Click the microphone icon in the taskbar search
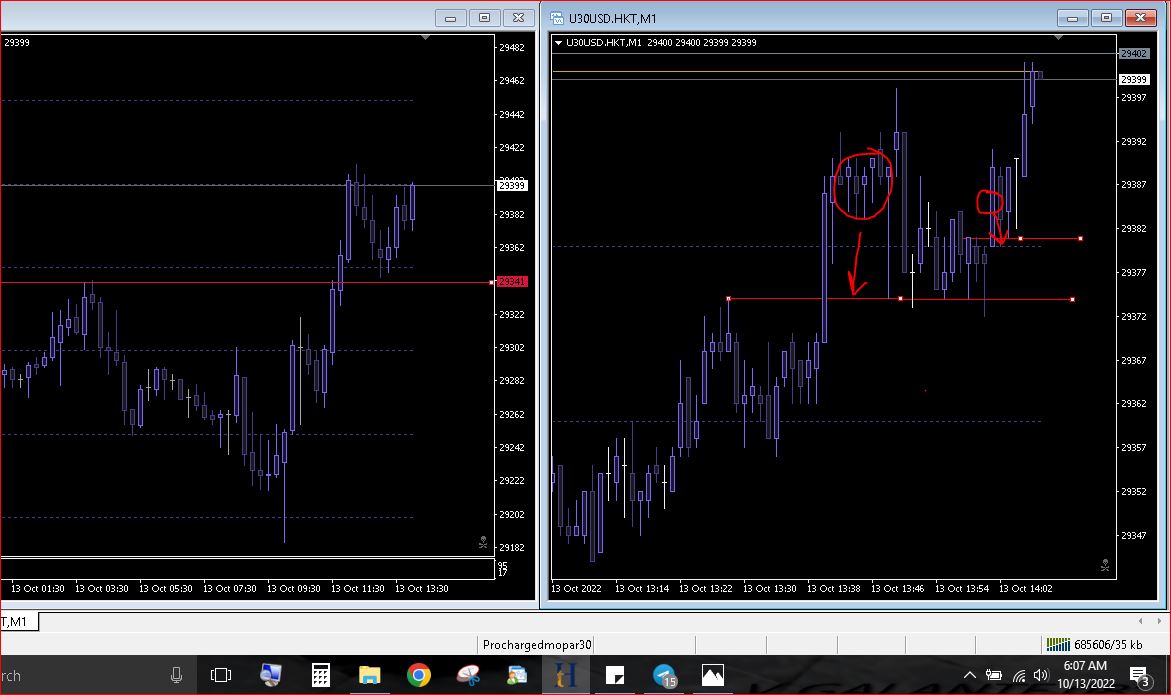The height and width of the screenshot is (695, 1171). pos(176,676)
